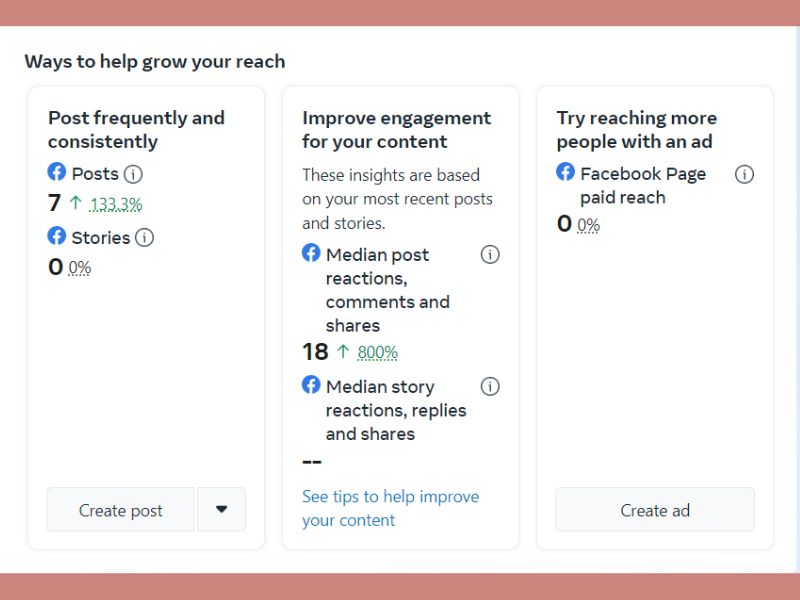Image resolution: width=800 pixels, height=600 pixels.
Task: Click the 133.3% posts change value
Action: [x=116, y=205]
